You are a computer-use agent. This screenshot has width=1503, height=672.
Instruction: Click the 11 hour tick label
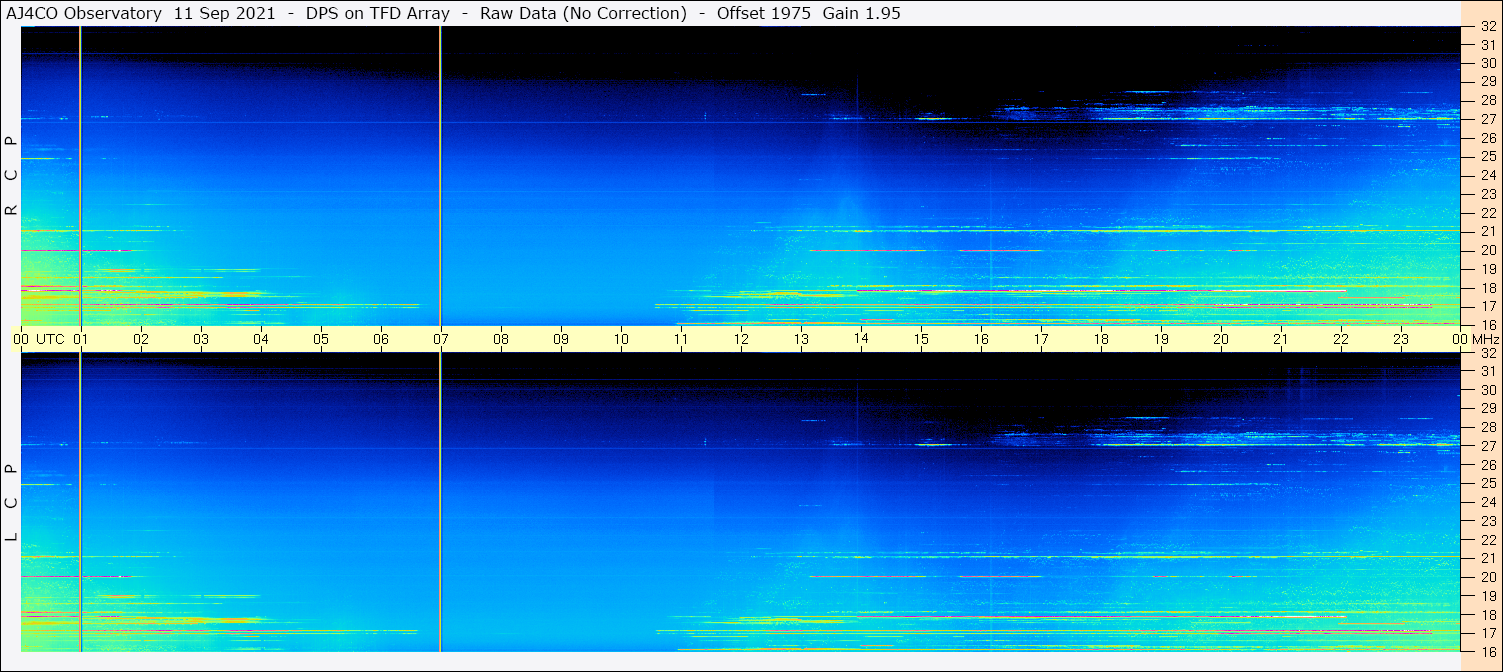pos(681,339)
